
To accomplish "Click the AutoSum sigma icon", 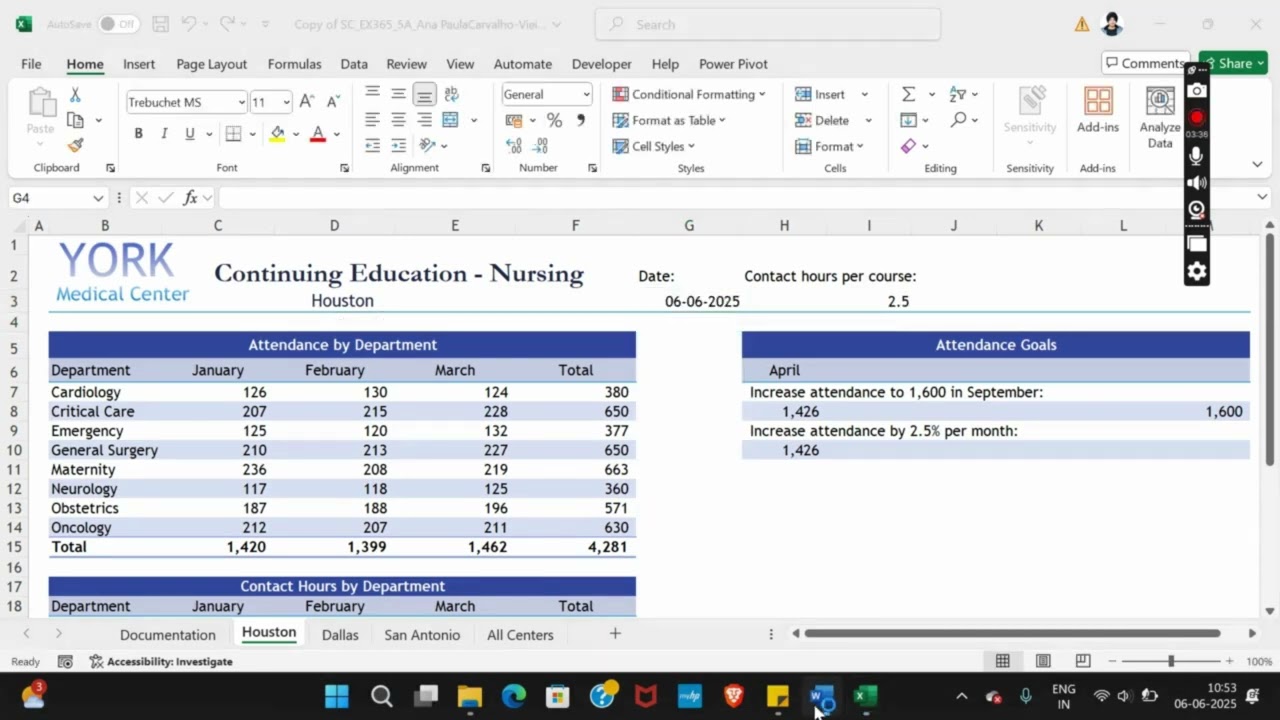I will pos(908,94).
